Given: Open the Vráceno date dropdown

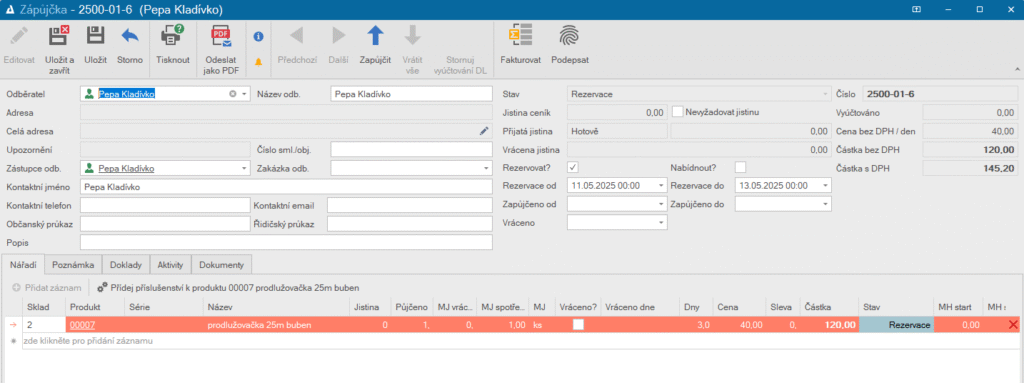Looking at the screenshot, I should click(662, 223).
